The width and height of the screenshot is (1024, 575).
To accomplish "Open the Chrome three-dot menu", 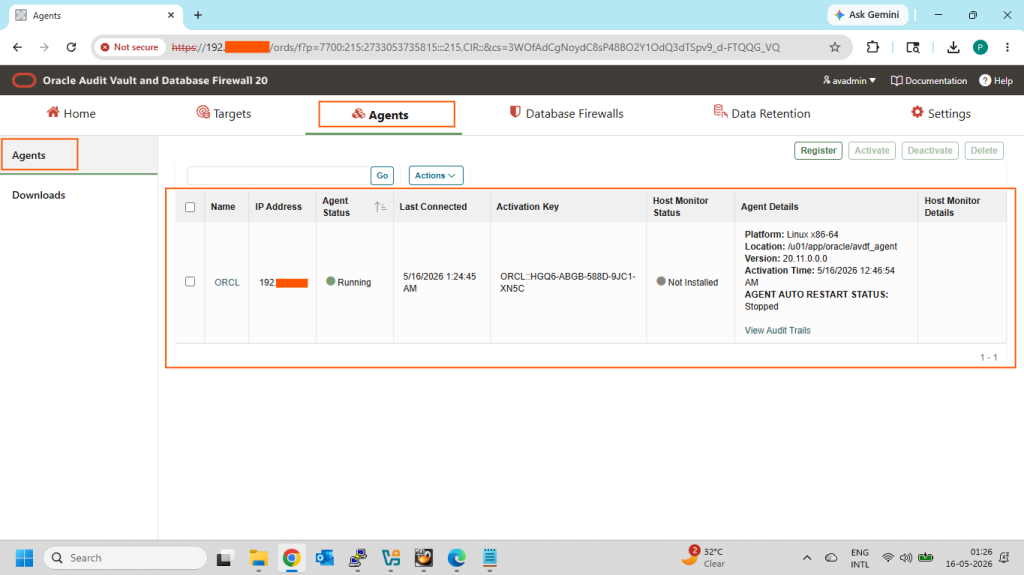I will click(1007, 47).
